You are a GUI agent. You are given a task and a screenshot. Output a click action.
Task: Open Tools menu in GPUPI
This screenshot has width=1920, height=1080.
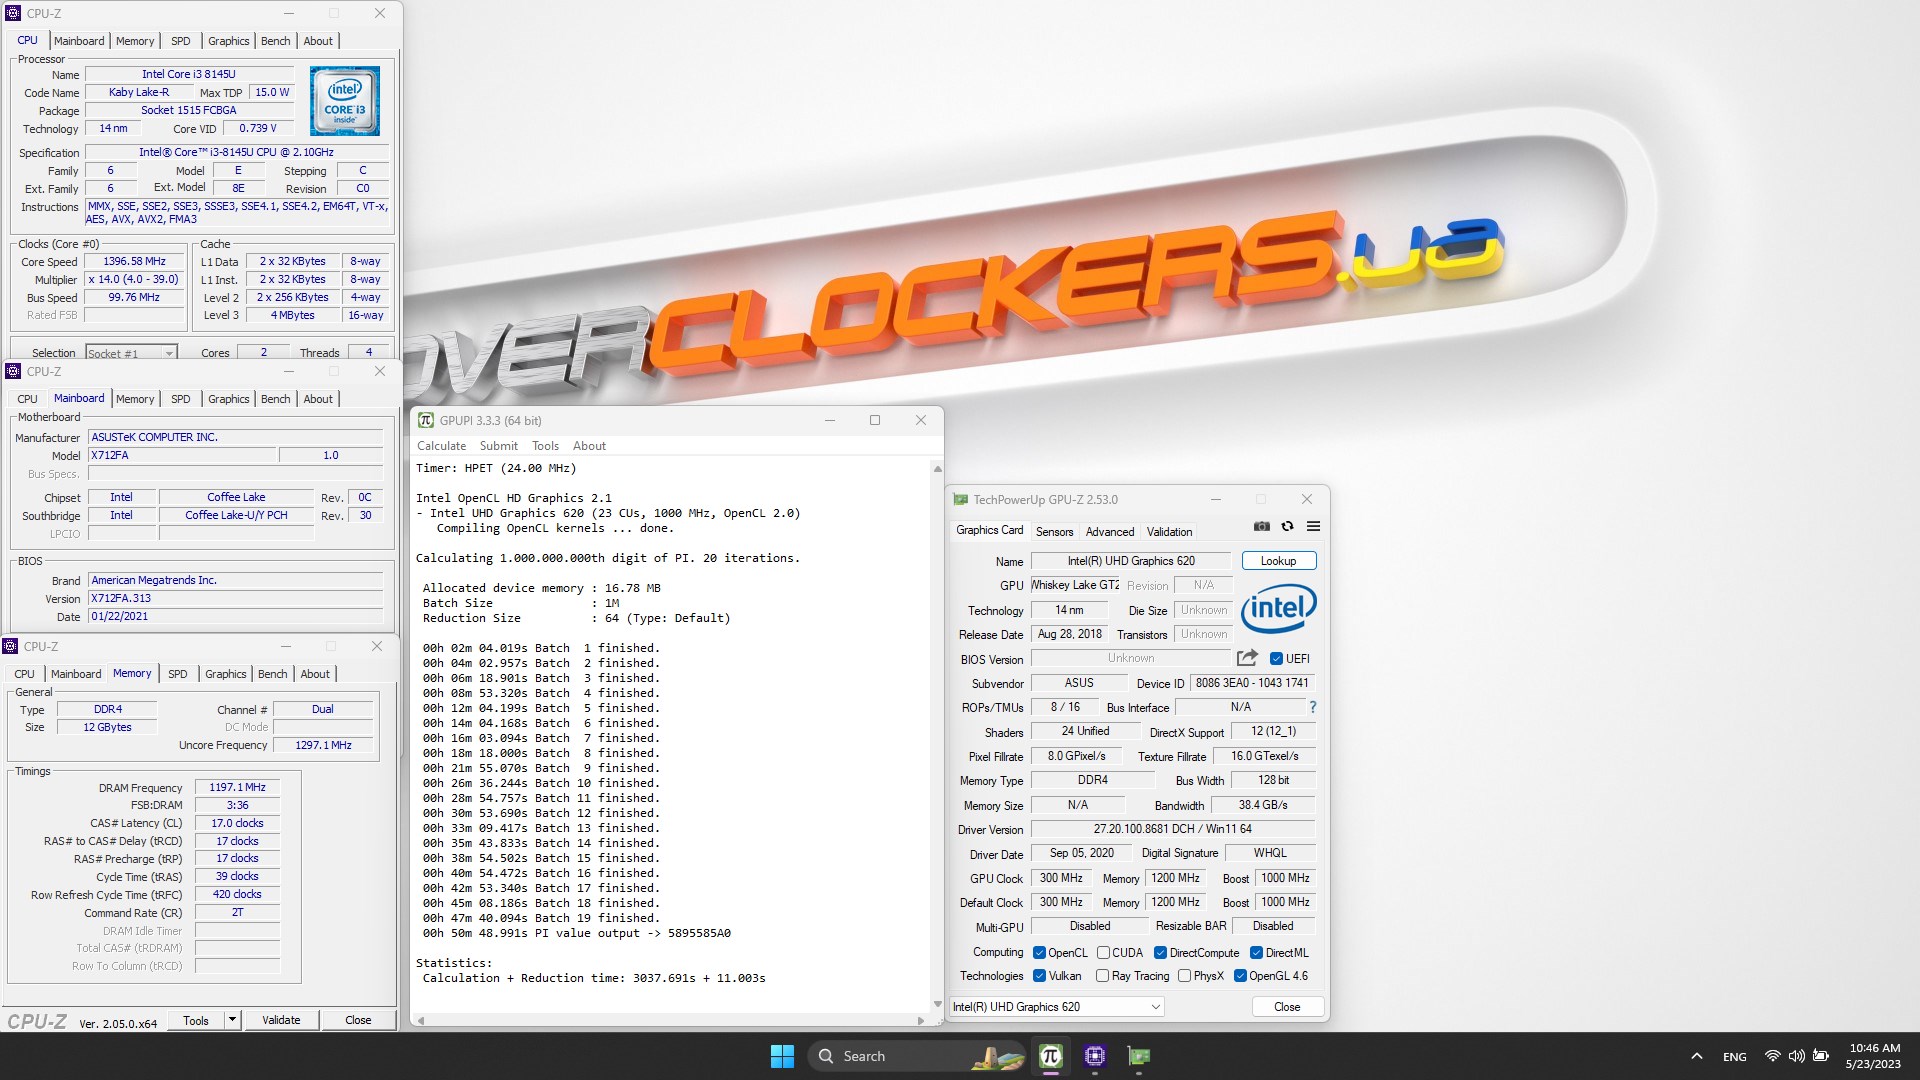tap(545, 446)
